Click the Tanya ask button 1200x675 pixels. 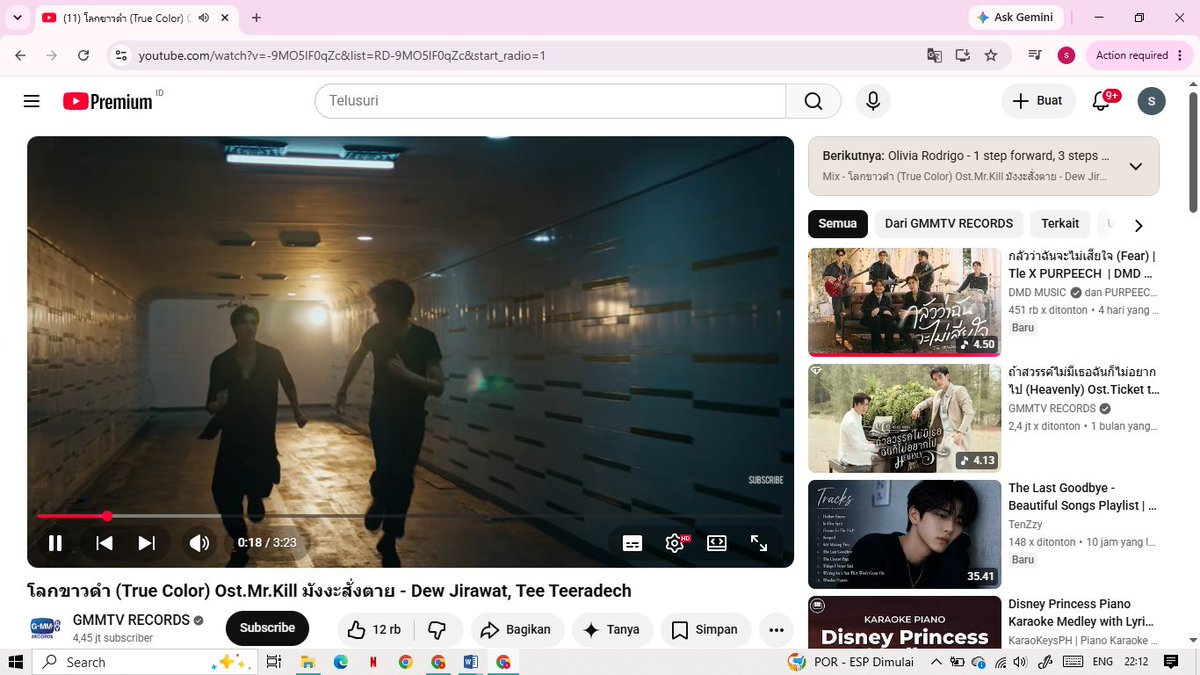pyautogui.click(x=612, y=630)
